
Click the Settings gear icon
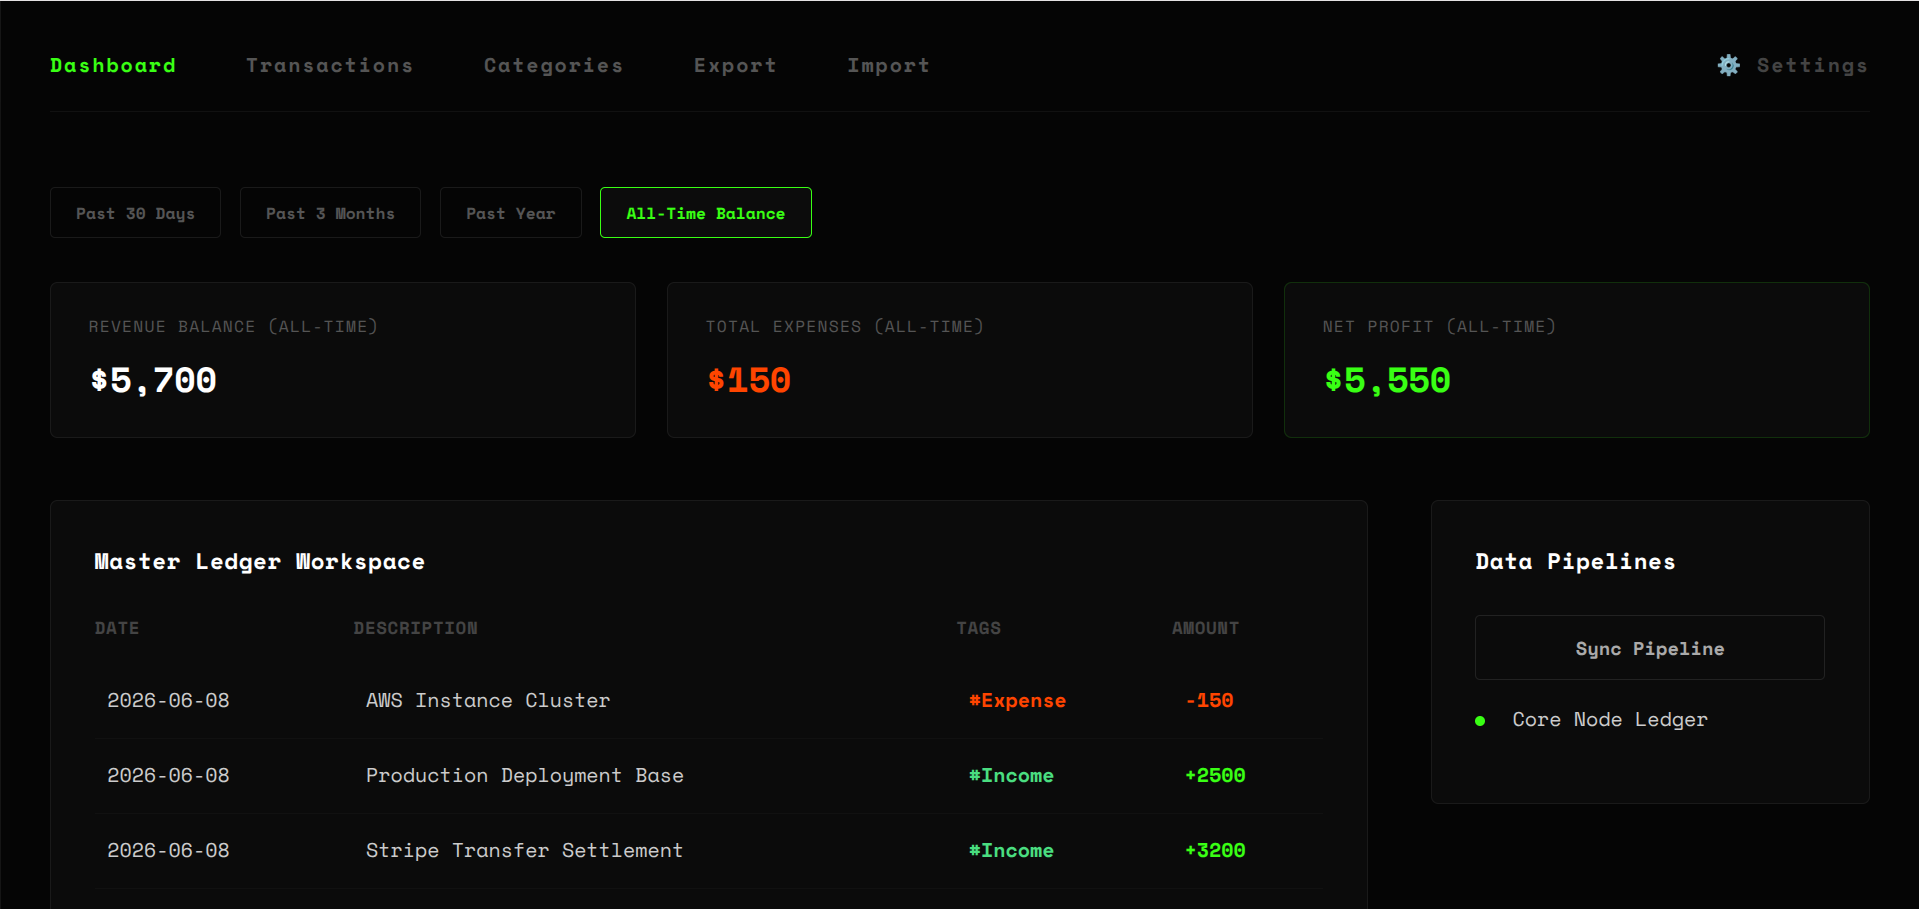[x=1728, y=65]
